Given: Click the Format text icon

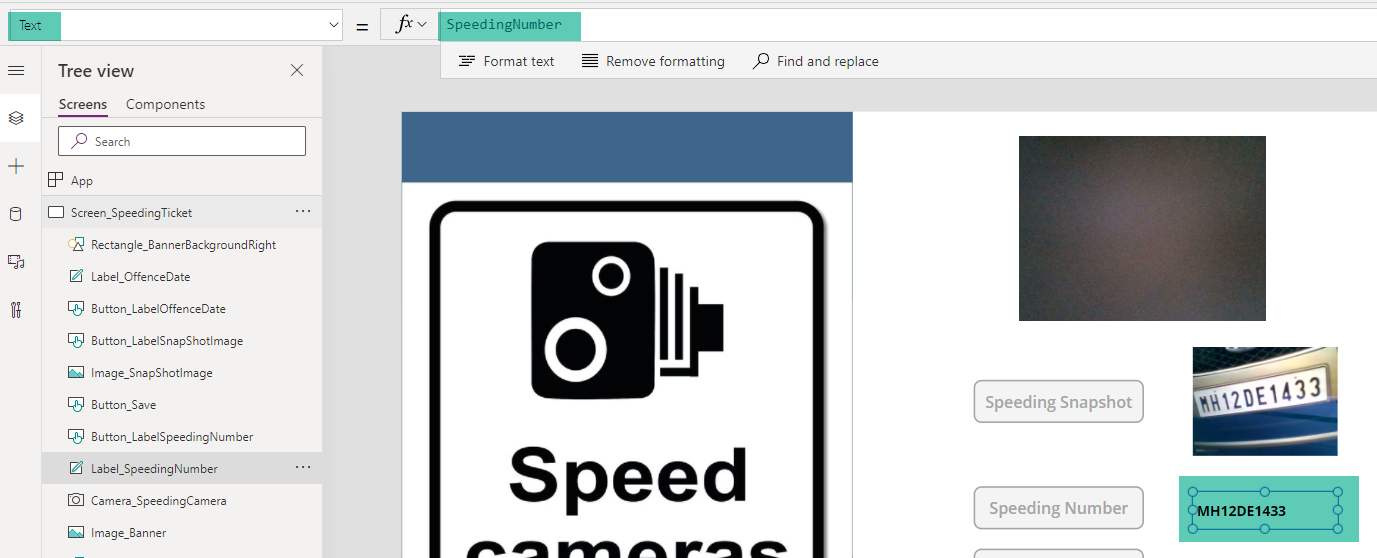Looking at the screenshot, I should [x=467, y=61].
